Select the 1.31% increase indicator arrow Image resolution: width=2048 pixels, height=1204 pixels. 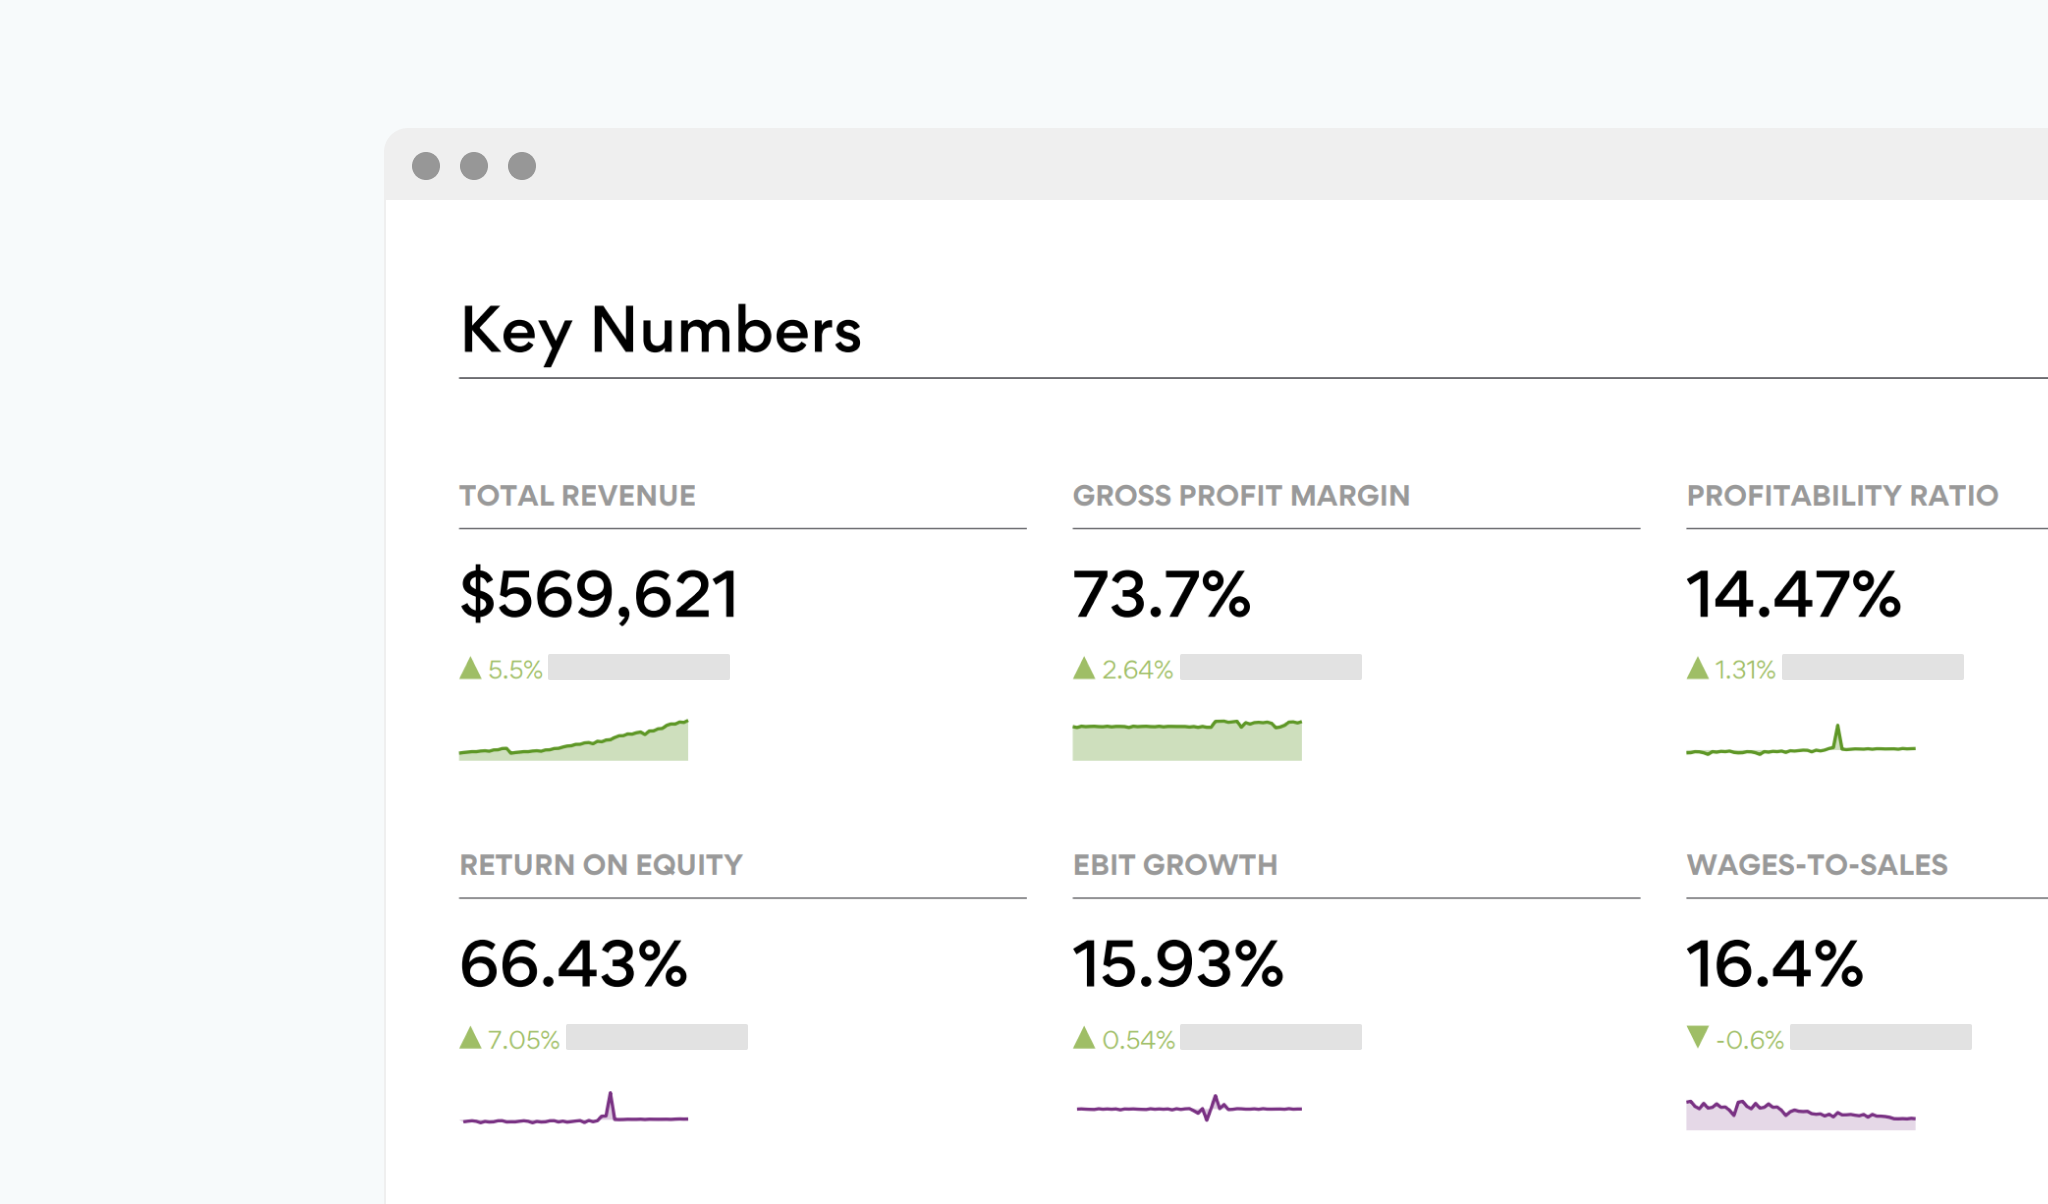(x=1698, y=667)
